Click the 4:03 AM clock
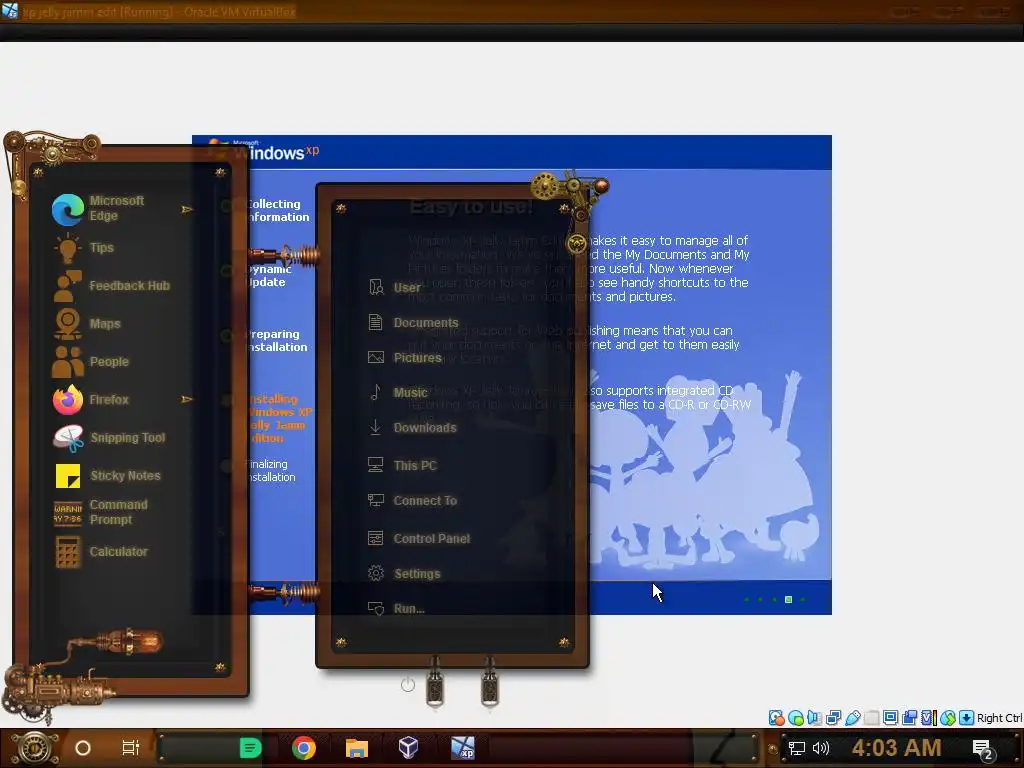The height and width of the screenshot is (768, 1024). [897, 748]
